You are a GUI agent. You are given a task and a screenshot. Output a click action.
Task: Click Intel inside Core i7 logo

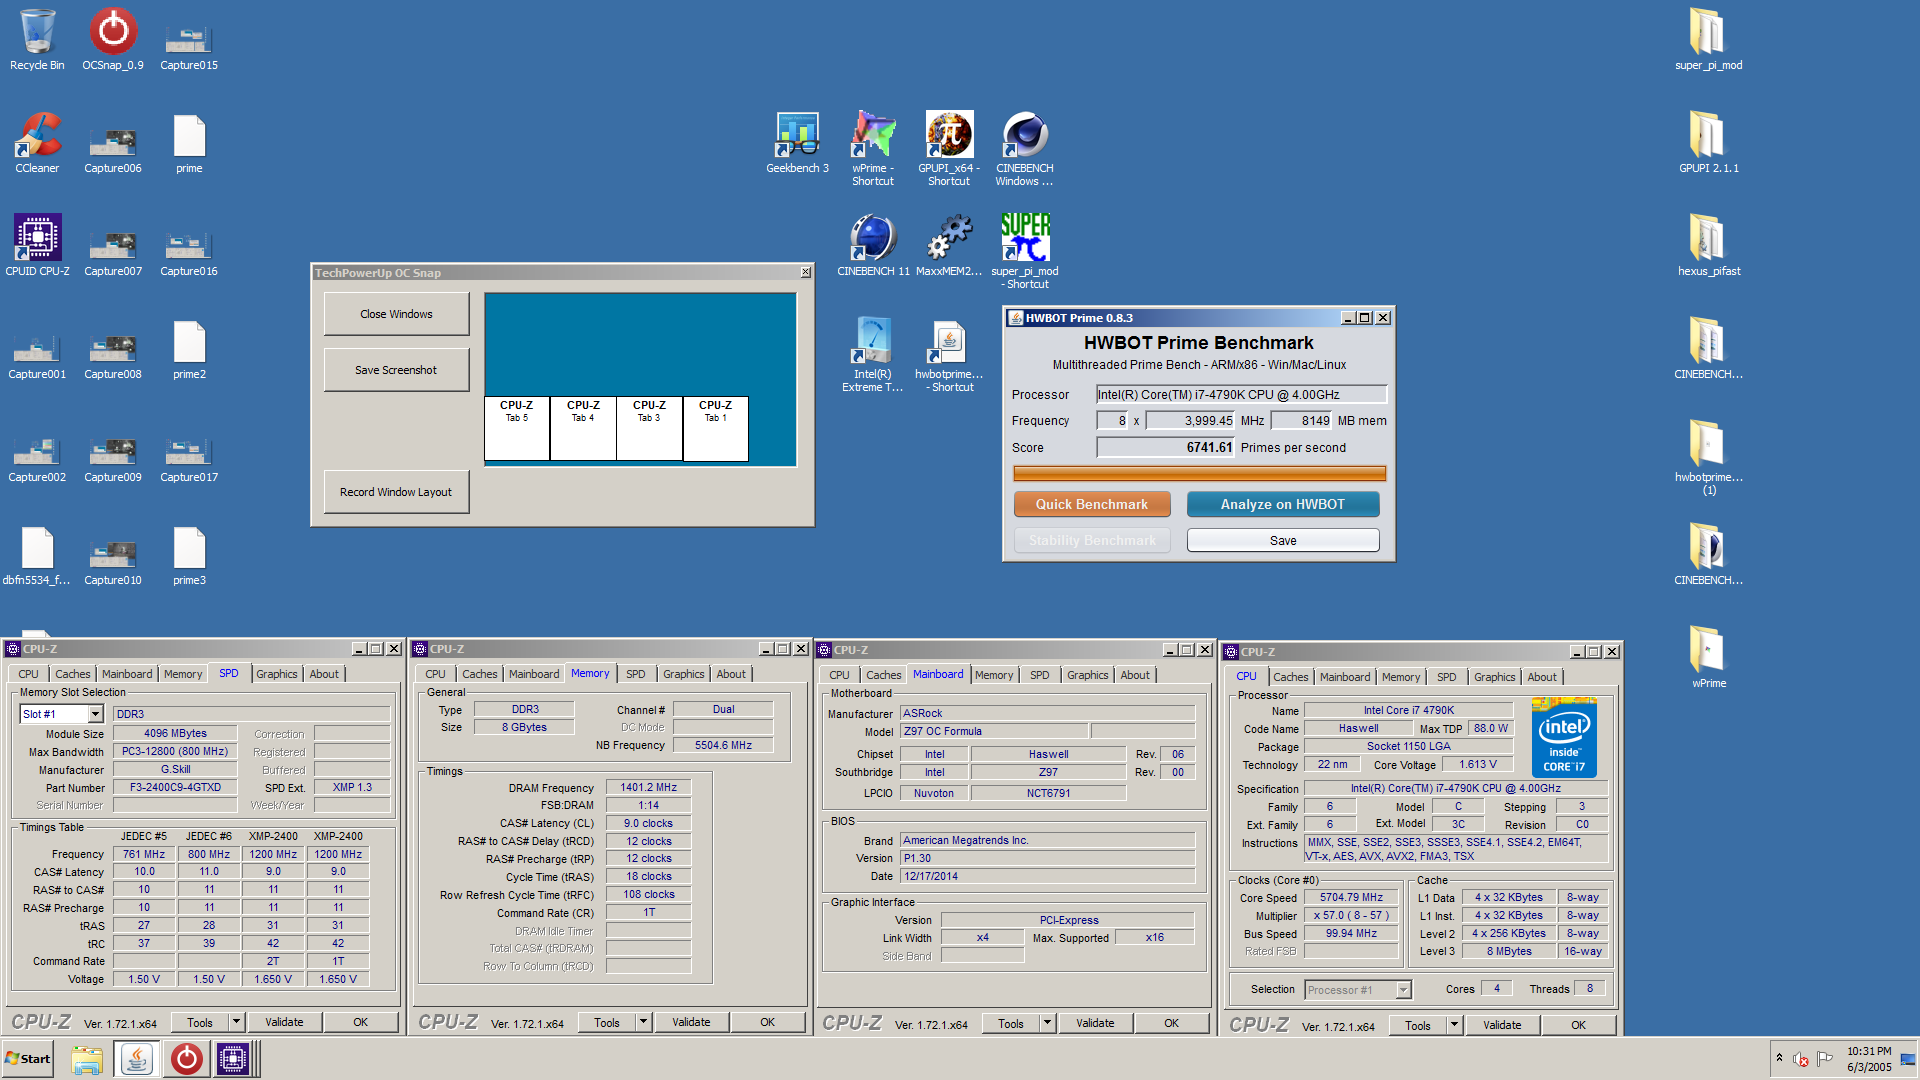pos(1565,738)
